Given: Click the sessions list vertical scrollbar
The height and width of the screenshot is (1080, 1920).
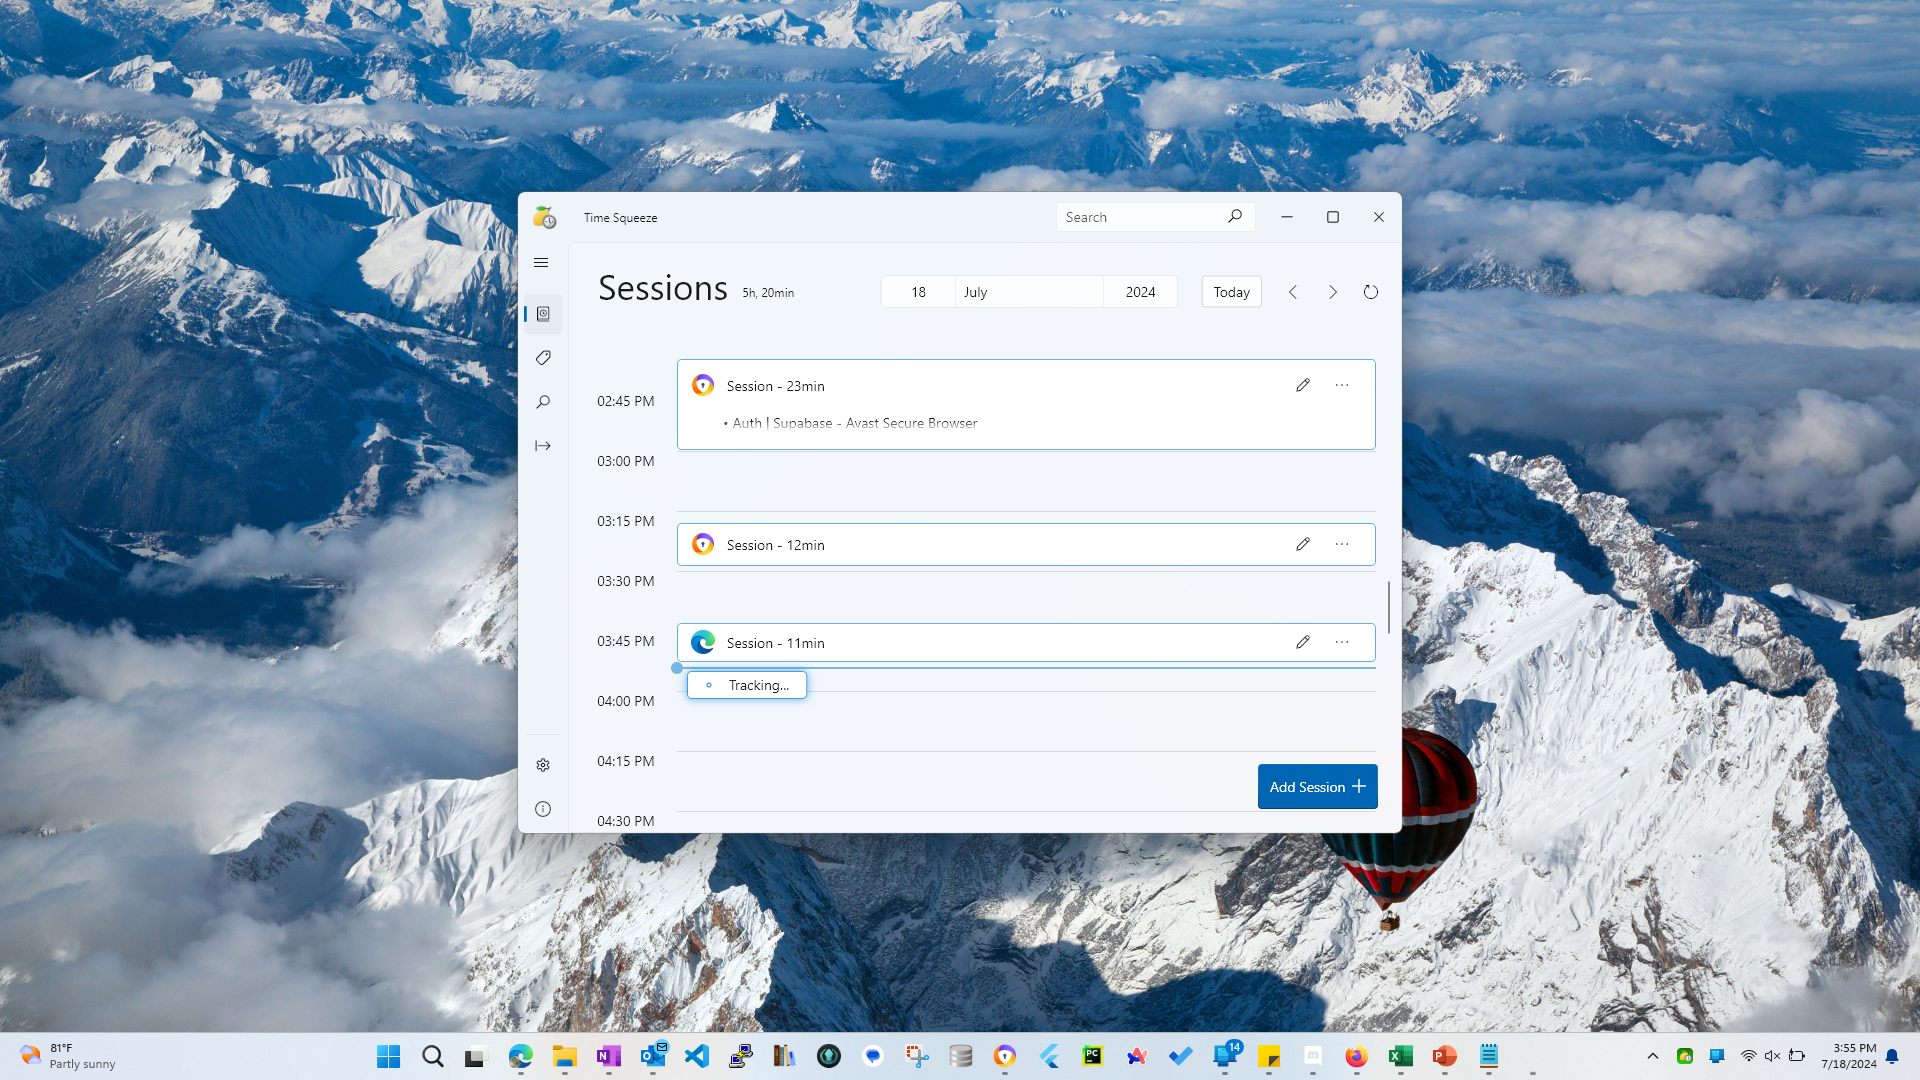Looking at the screenshot, I should 1389,606.
